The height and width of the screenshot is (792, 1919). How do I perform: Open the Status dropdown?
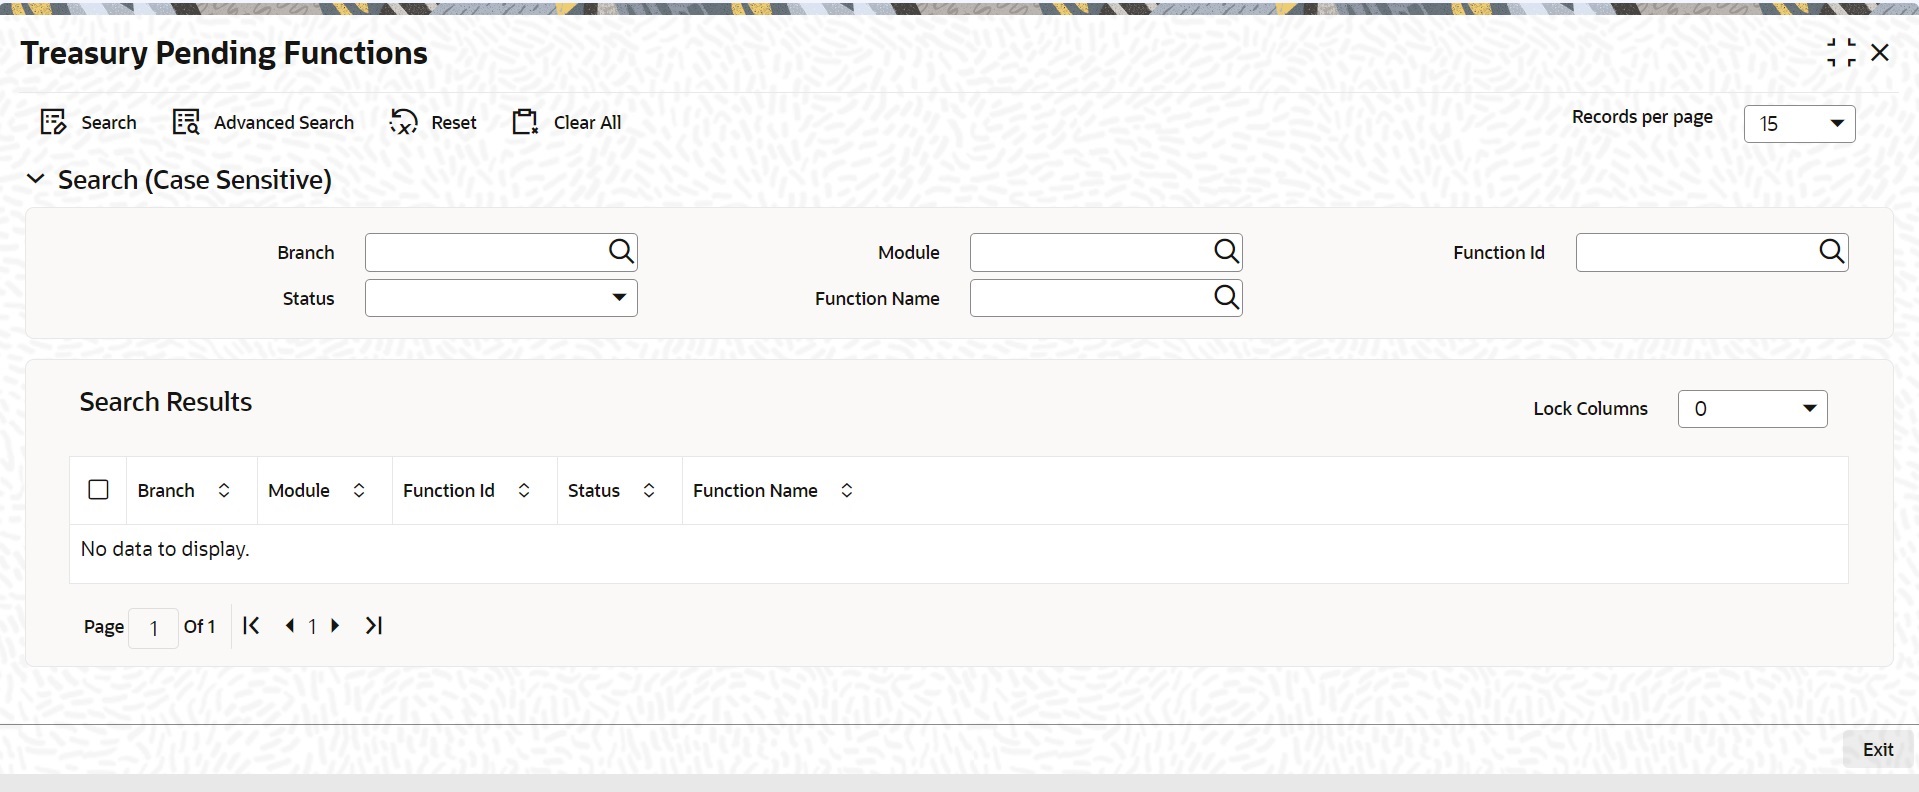(501, 298)
